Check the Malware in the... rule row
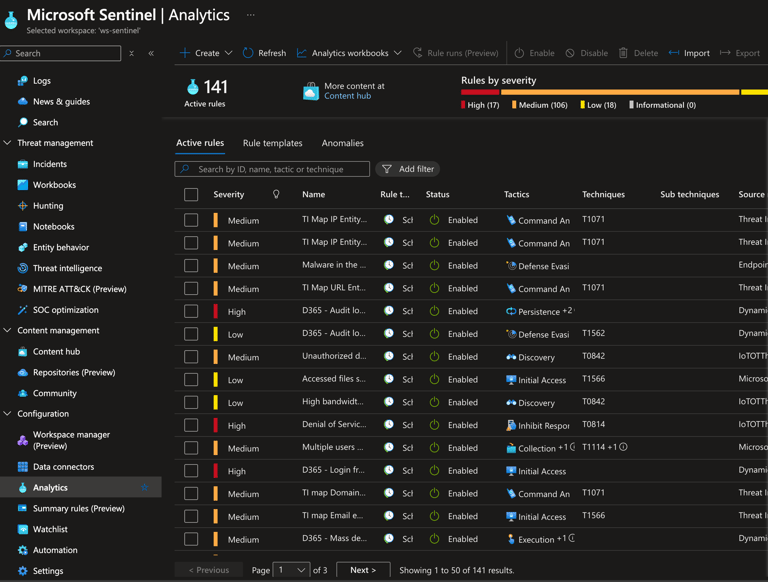 [x=191, y=266]
